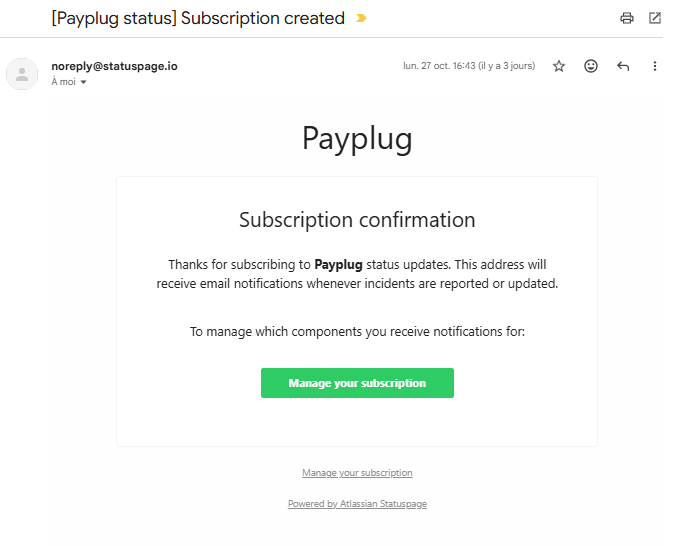
Task: Open the three-dot more options menu
Action: click(655, 66)
